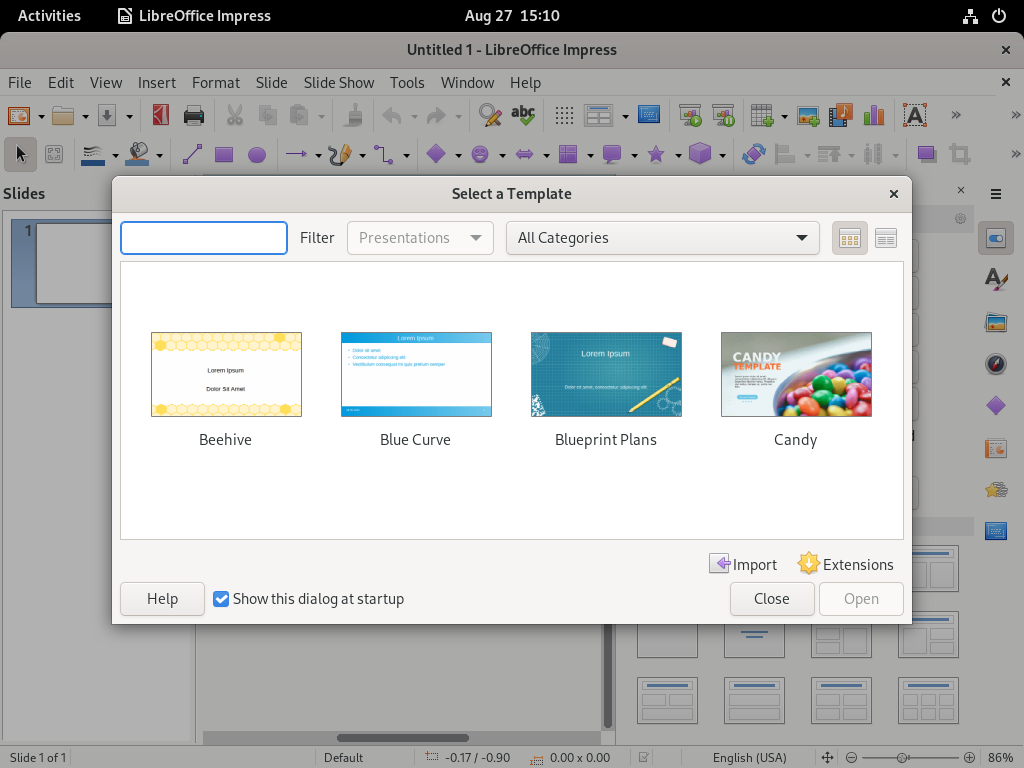Click the Find and Replace icon
1024x768 pixels.
pos(490,116)
